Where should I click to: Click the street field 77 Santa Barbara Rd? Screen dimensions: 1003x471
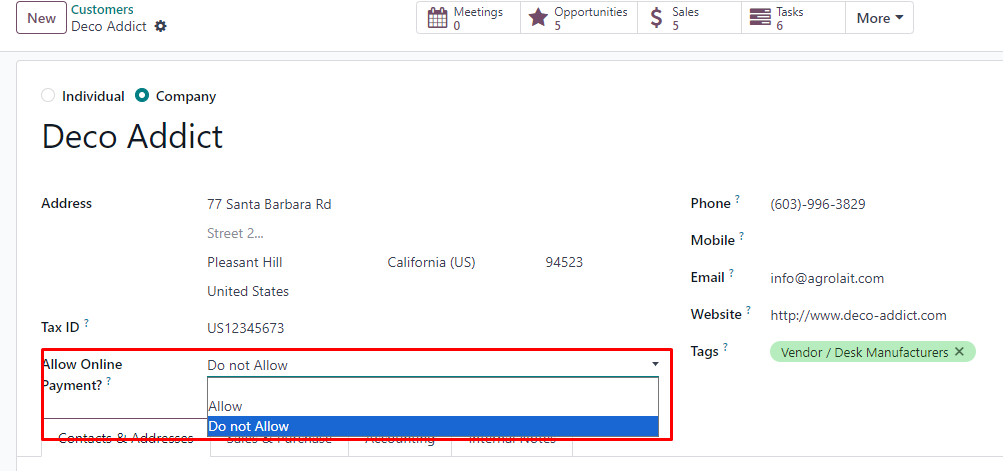click(x=269, y=205)
